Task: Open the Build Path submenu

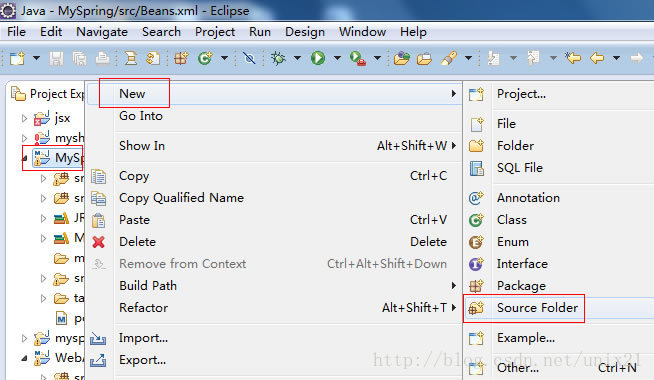Action: 274,286
